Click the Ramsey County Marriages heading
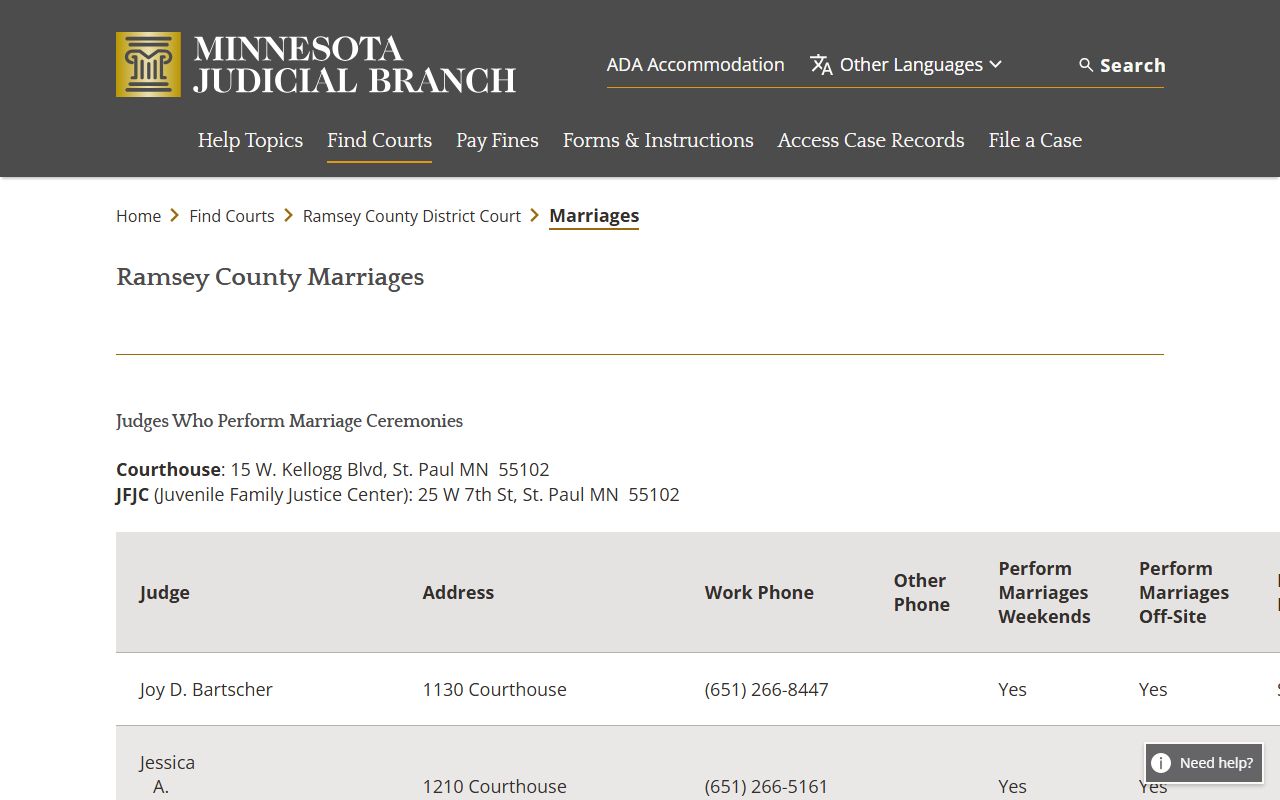The image size is (1280, 800). (270, 277)
